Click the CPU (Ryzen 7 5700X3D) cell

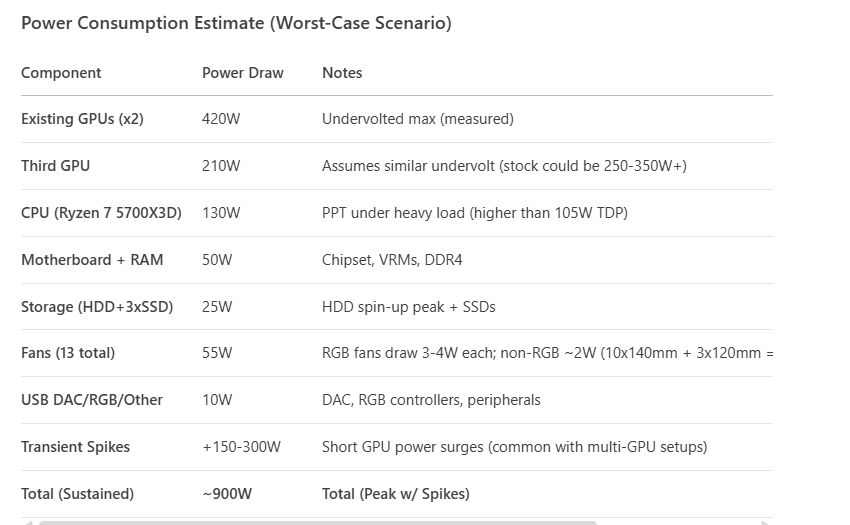[101, 213]
